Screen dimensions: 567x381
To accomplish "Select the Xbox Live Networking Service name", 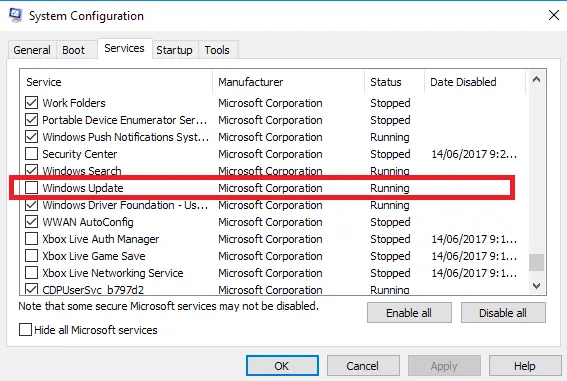I will click(x=113, y=273).
